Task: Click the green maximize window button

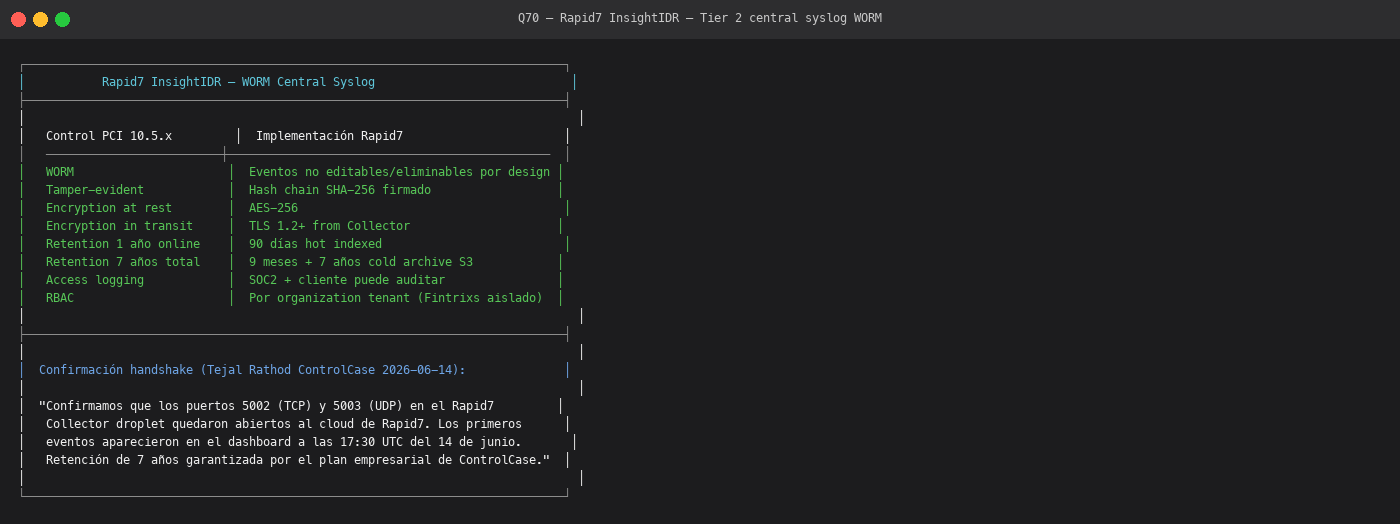Action: coord(62,19)
